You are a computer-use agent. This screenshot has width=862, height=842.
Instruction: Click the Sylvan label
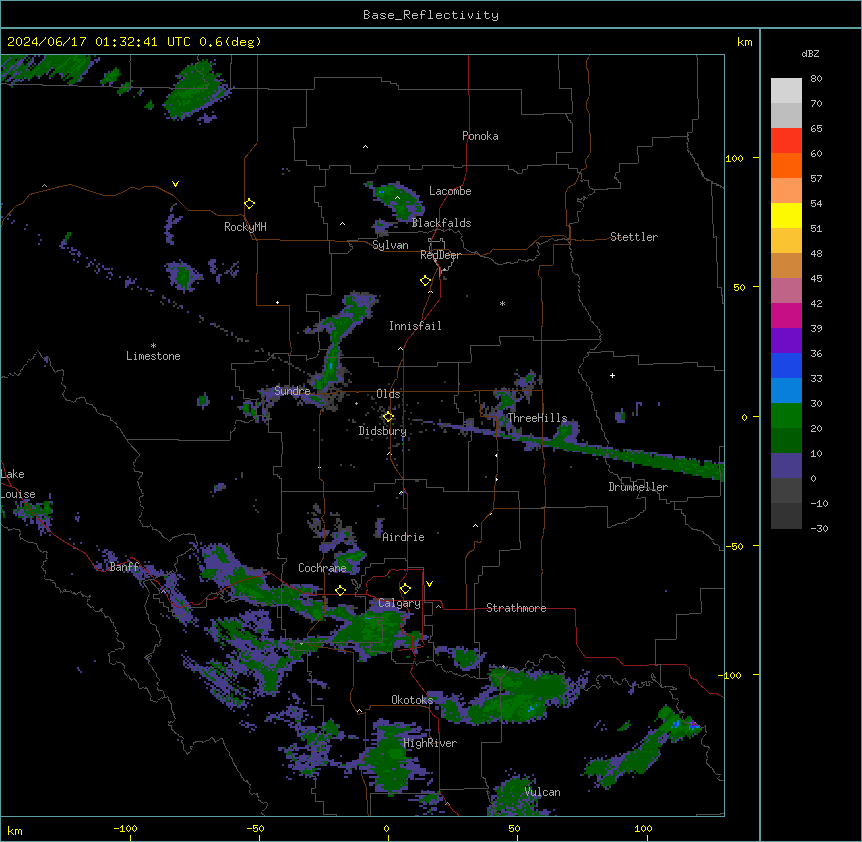point(390,245)
